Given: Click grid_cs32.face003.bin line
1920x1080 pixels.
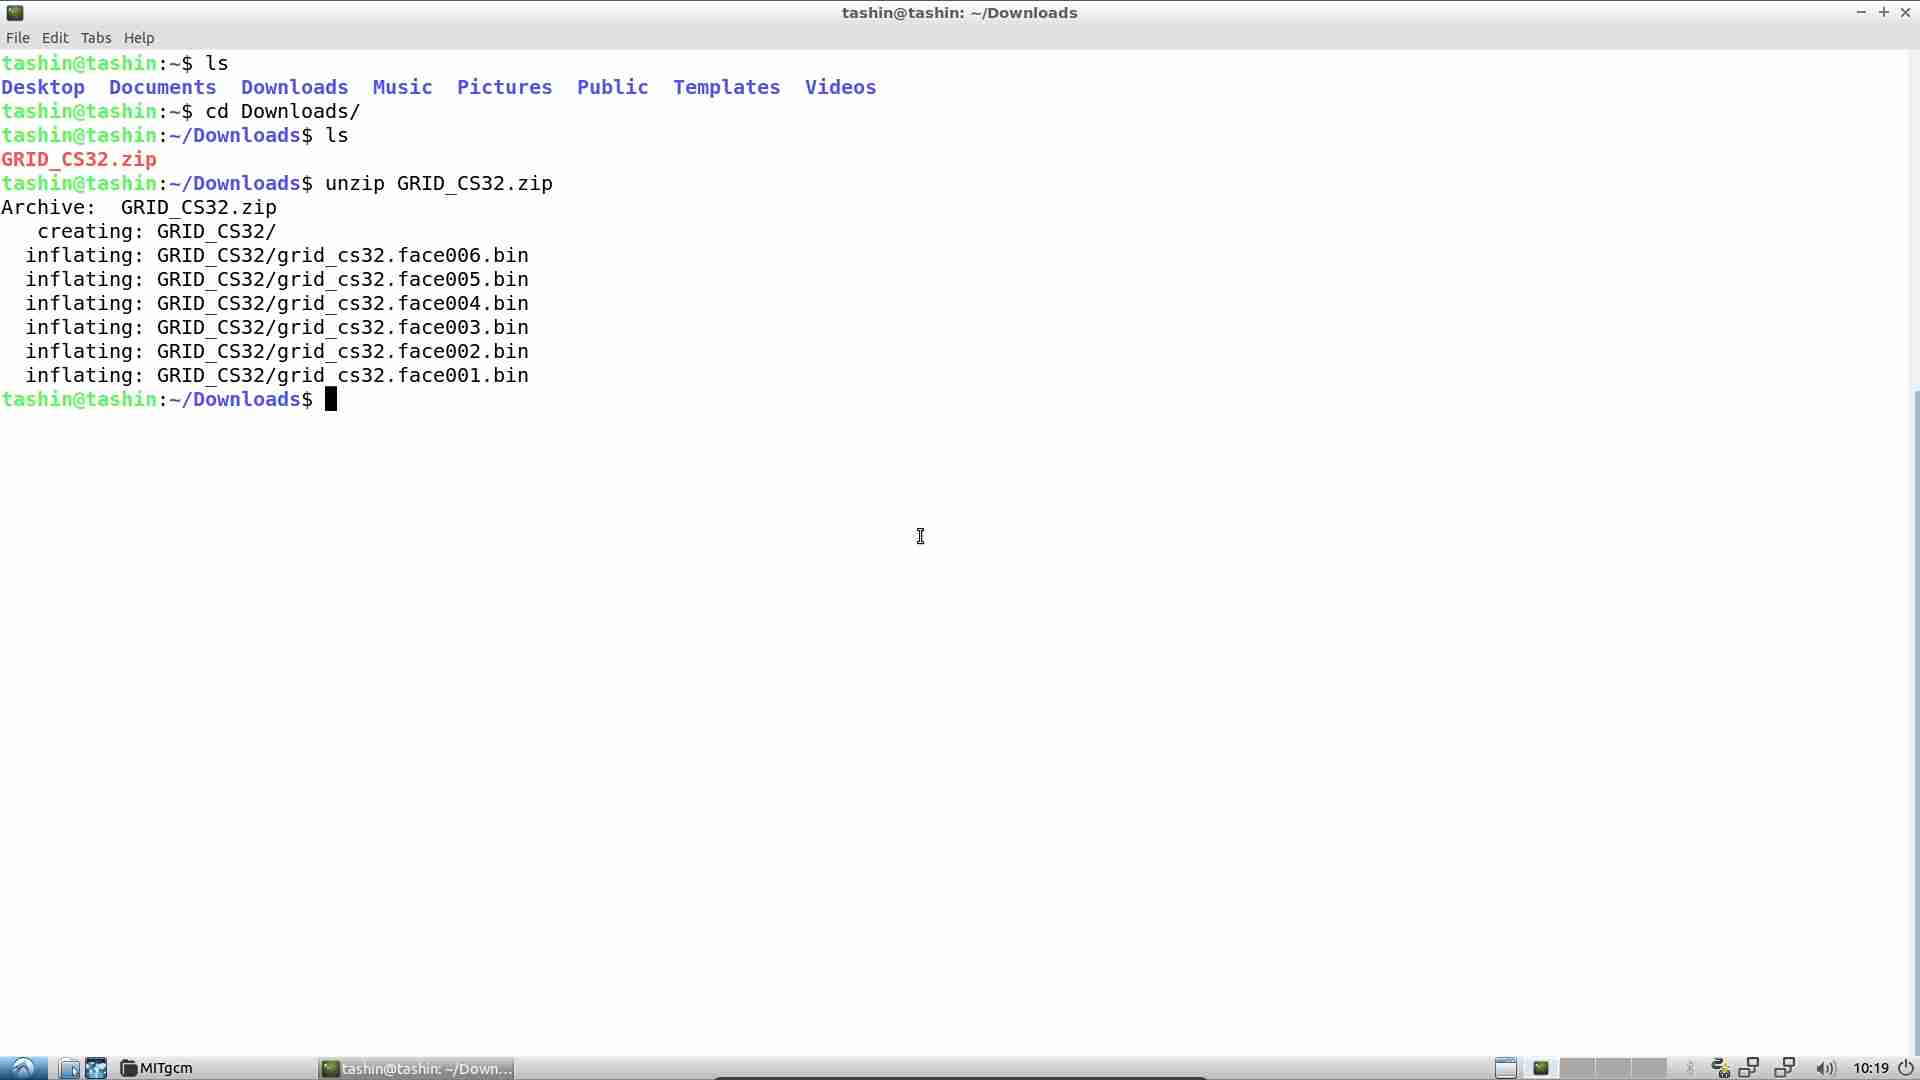Looking at the screenshot, I should pos(277,327).
